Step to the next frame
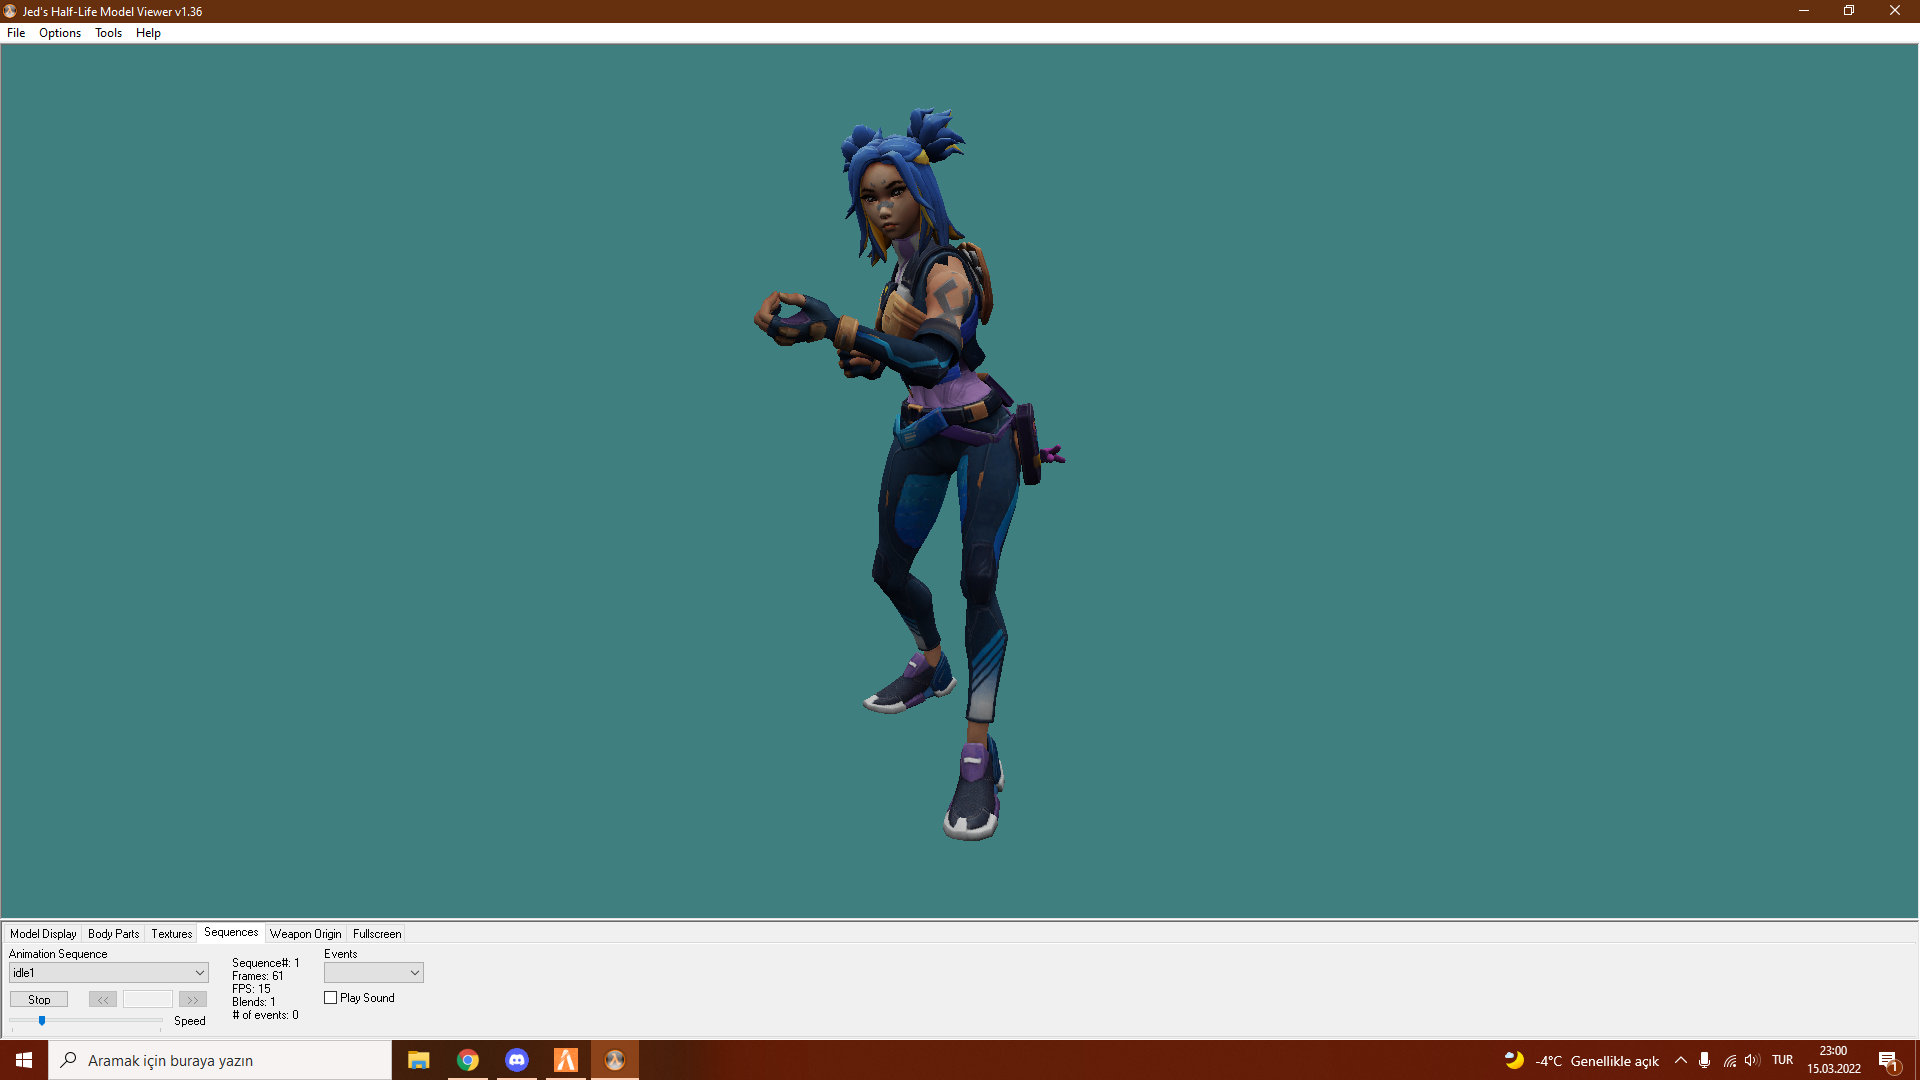The width and height of the screenshot is (1920, 1080). (x=193, y=1000)
